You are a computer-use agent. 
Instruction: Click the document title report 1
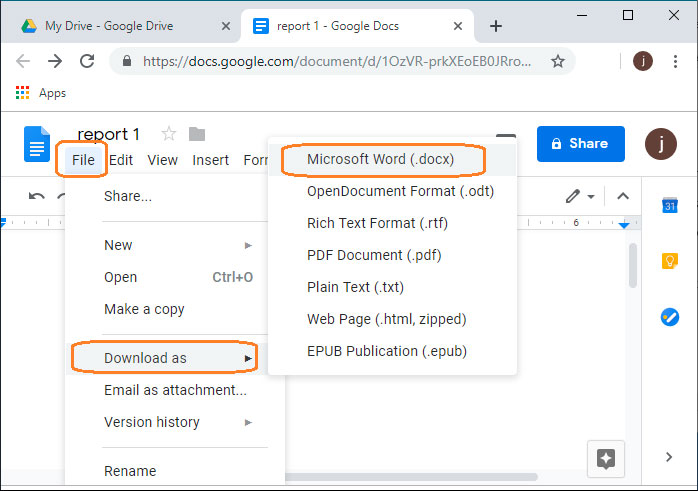coord(109,134)
